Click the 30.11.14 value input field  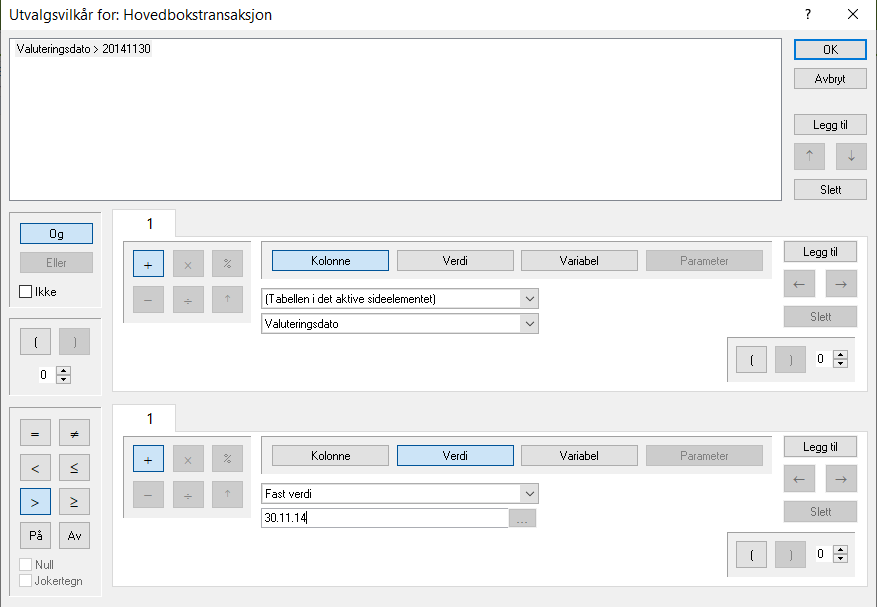(x=384, y=518)
